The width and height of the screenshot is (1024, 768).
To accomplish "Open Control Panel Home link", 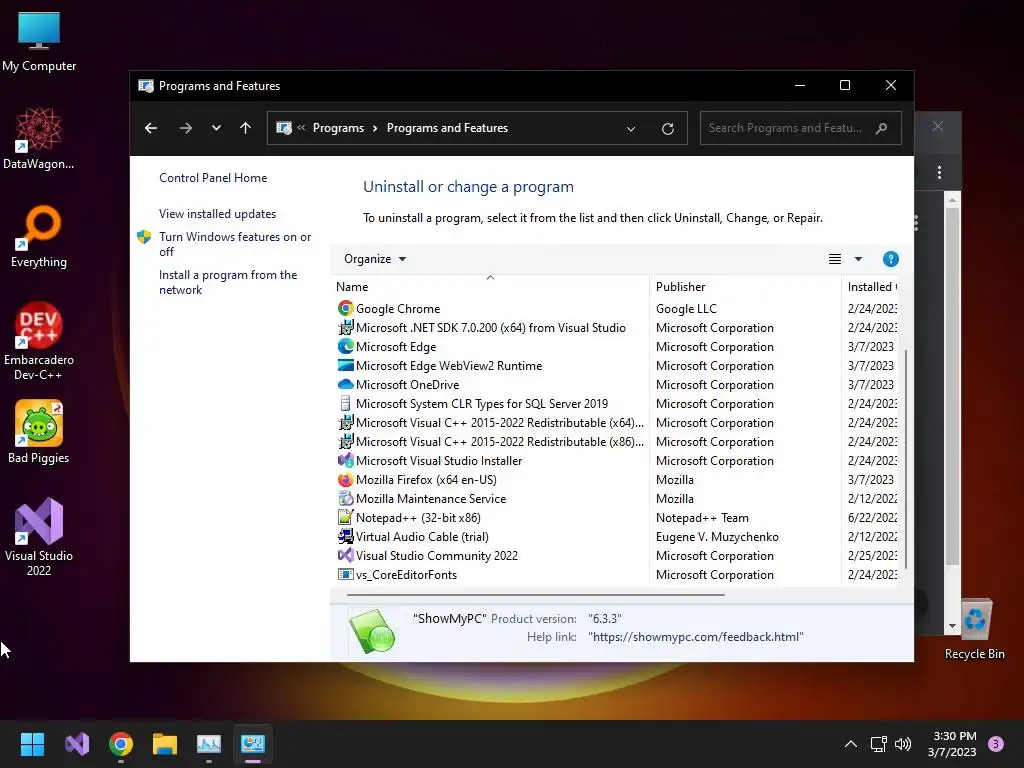I will (213, 178).
